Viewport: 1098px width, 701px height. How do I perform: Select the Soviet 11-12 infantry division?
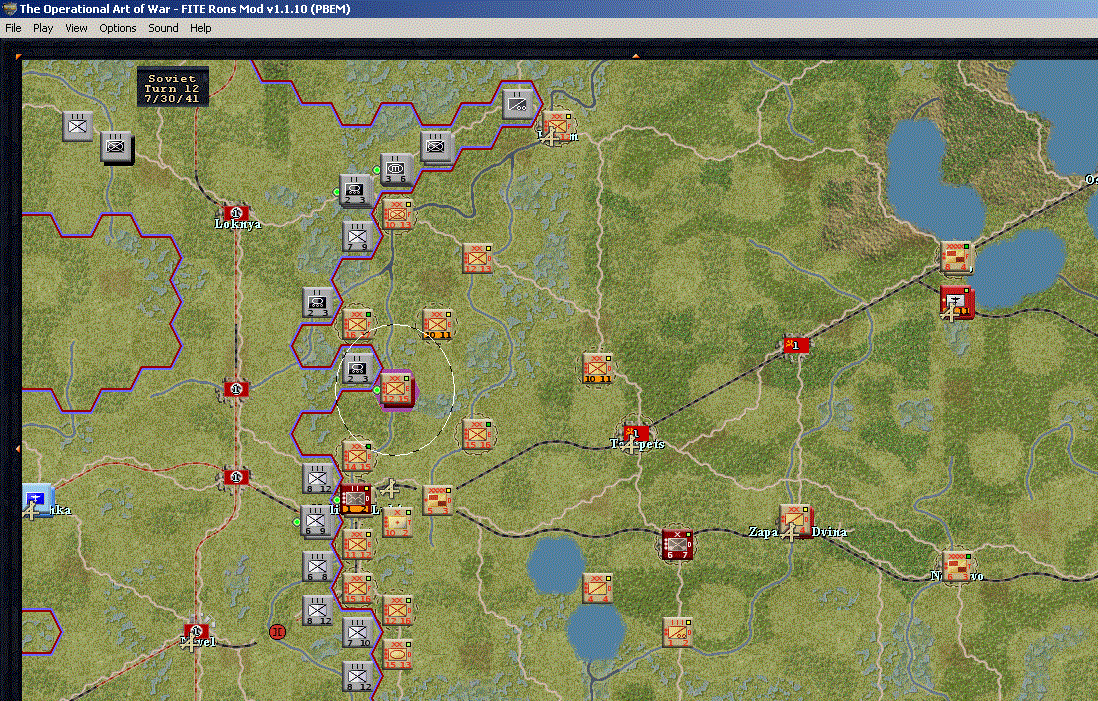[356, 544]
